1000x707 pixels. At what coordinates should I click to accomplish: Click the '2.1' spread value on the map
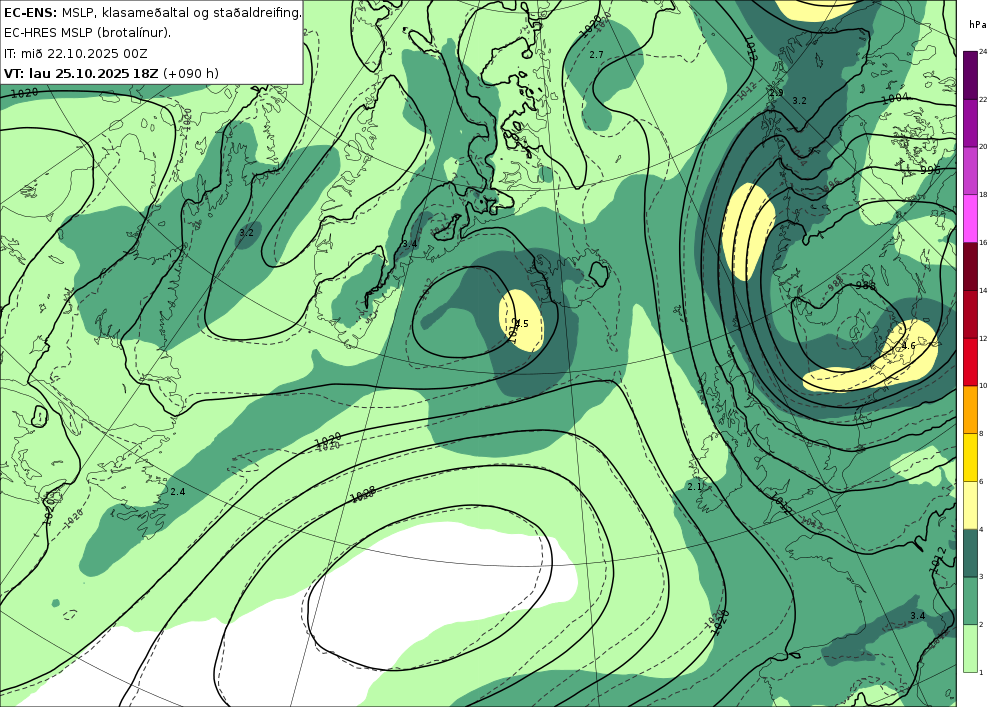(x=695, y=486)
